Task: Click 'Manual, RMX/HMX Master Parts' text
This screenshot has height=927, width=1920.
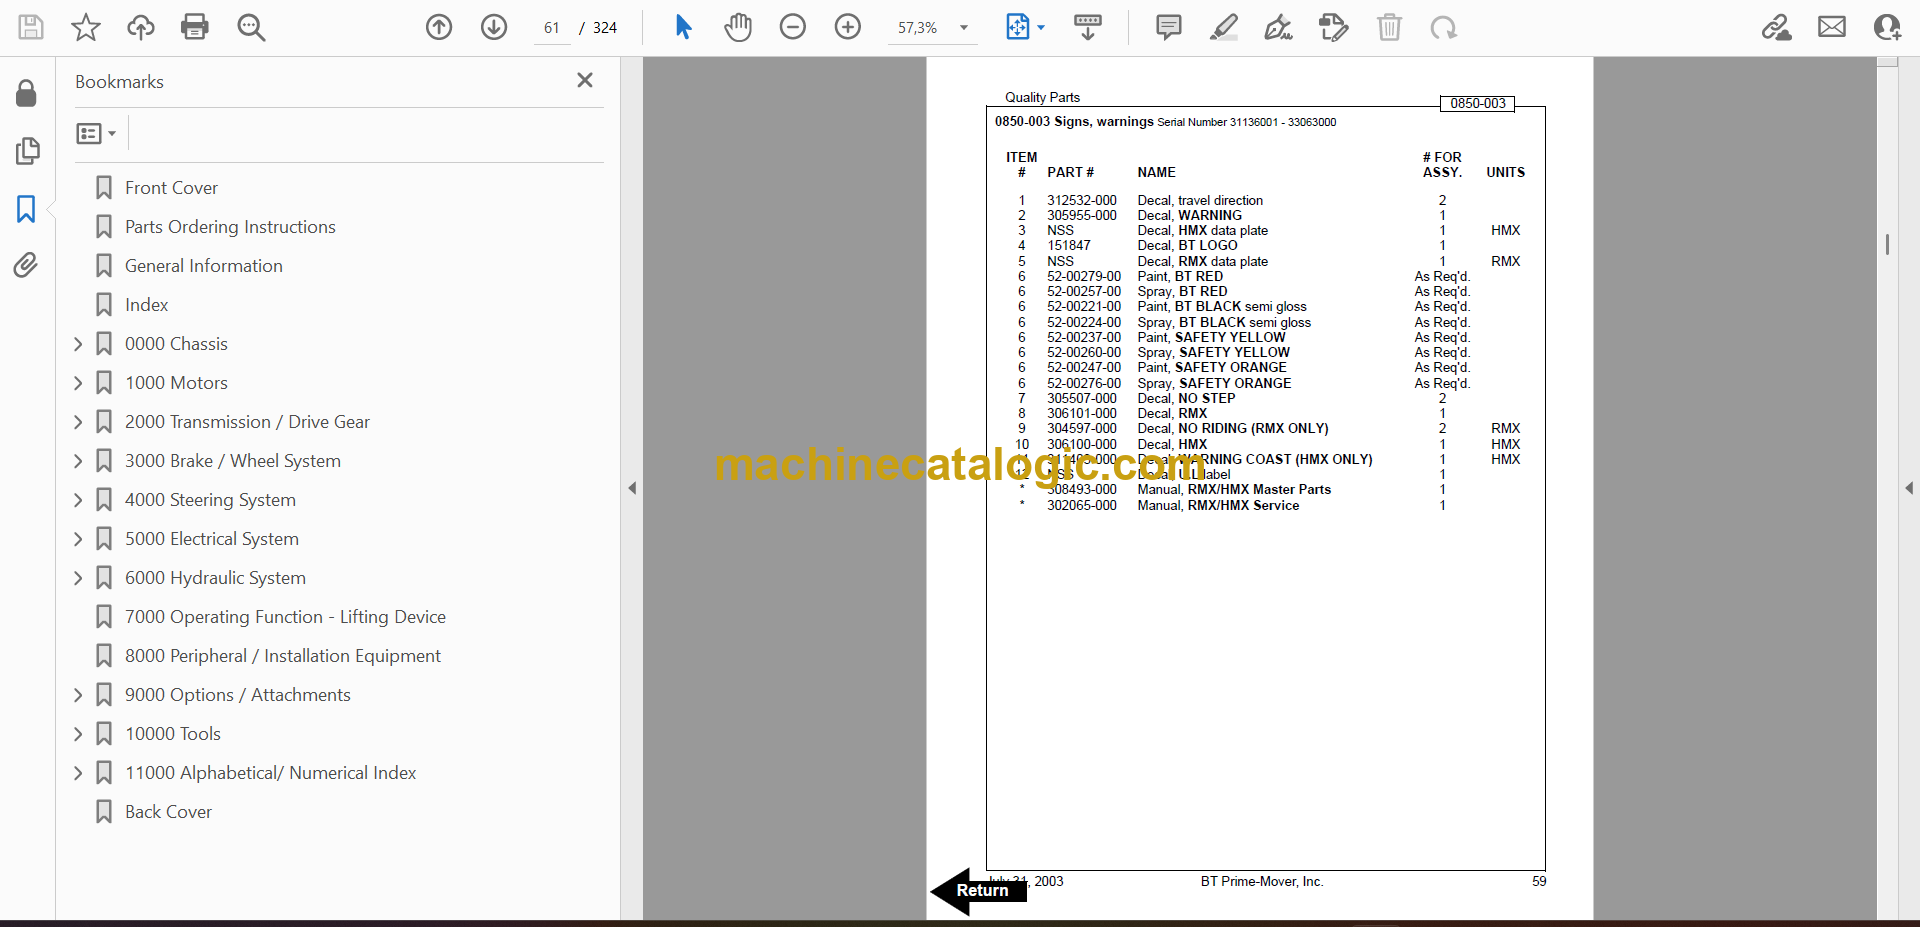Action: click(1234, 490)
